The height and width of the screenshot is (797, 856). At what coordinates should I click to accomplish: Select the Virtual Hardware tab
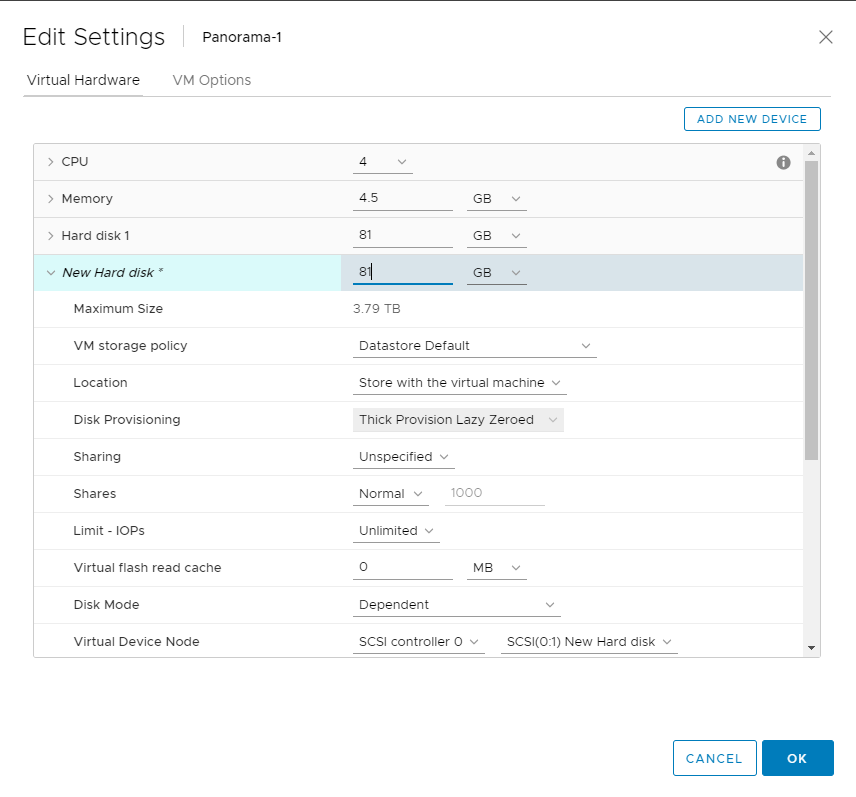click(83, 80)
